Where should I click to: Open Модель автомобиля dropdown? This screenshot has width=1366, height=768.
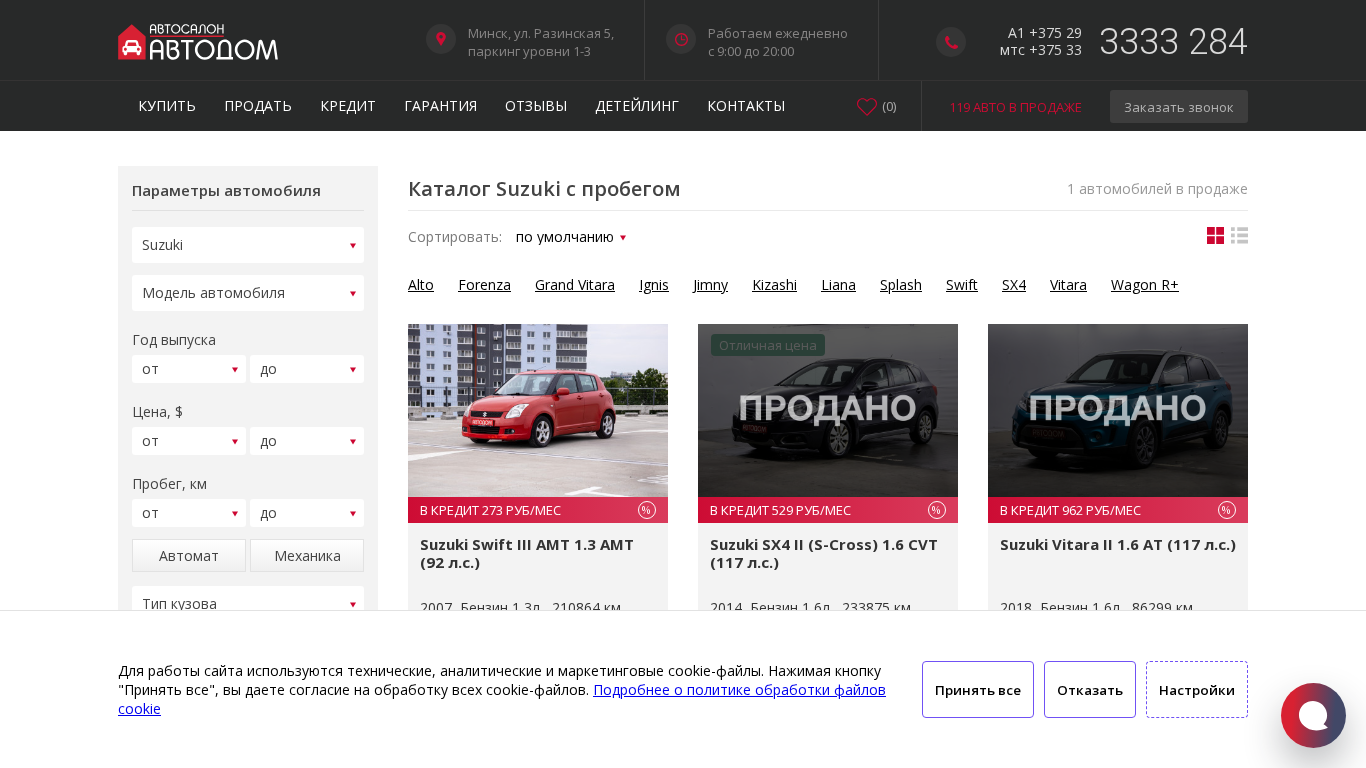coord(248,293)
